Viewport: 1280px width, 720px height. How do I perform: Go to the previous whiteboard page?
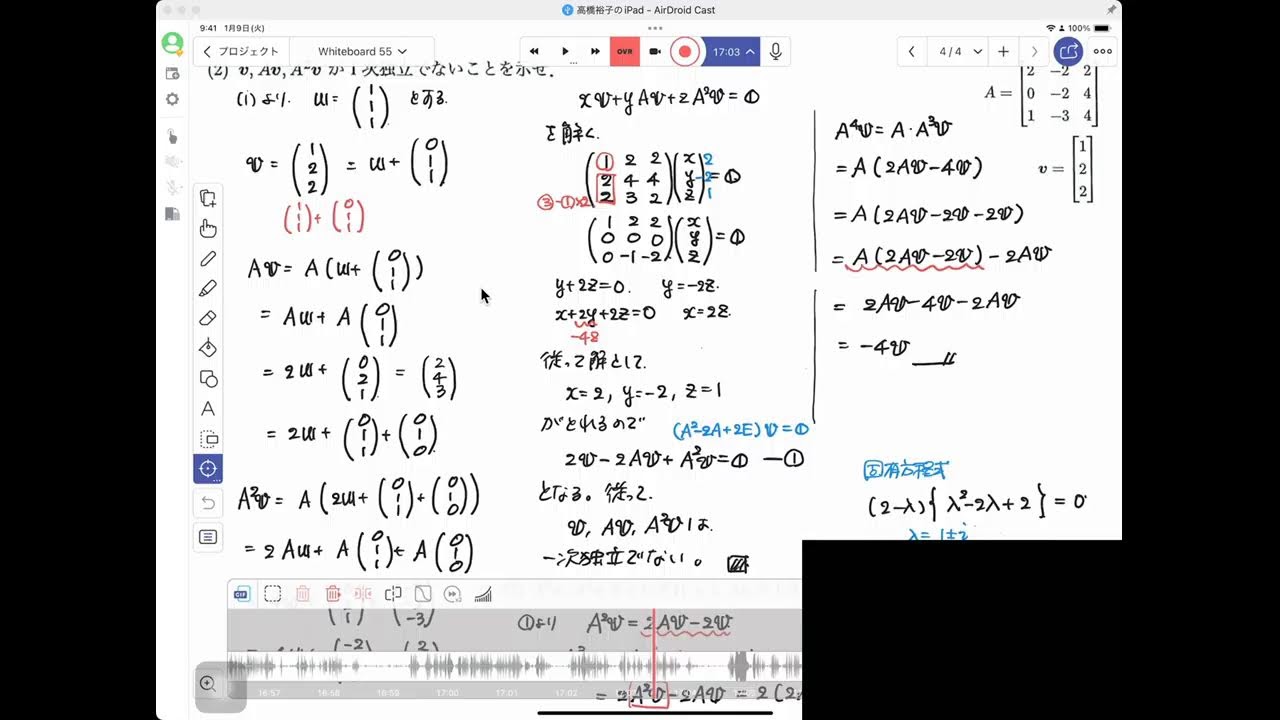[911, 51]
